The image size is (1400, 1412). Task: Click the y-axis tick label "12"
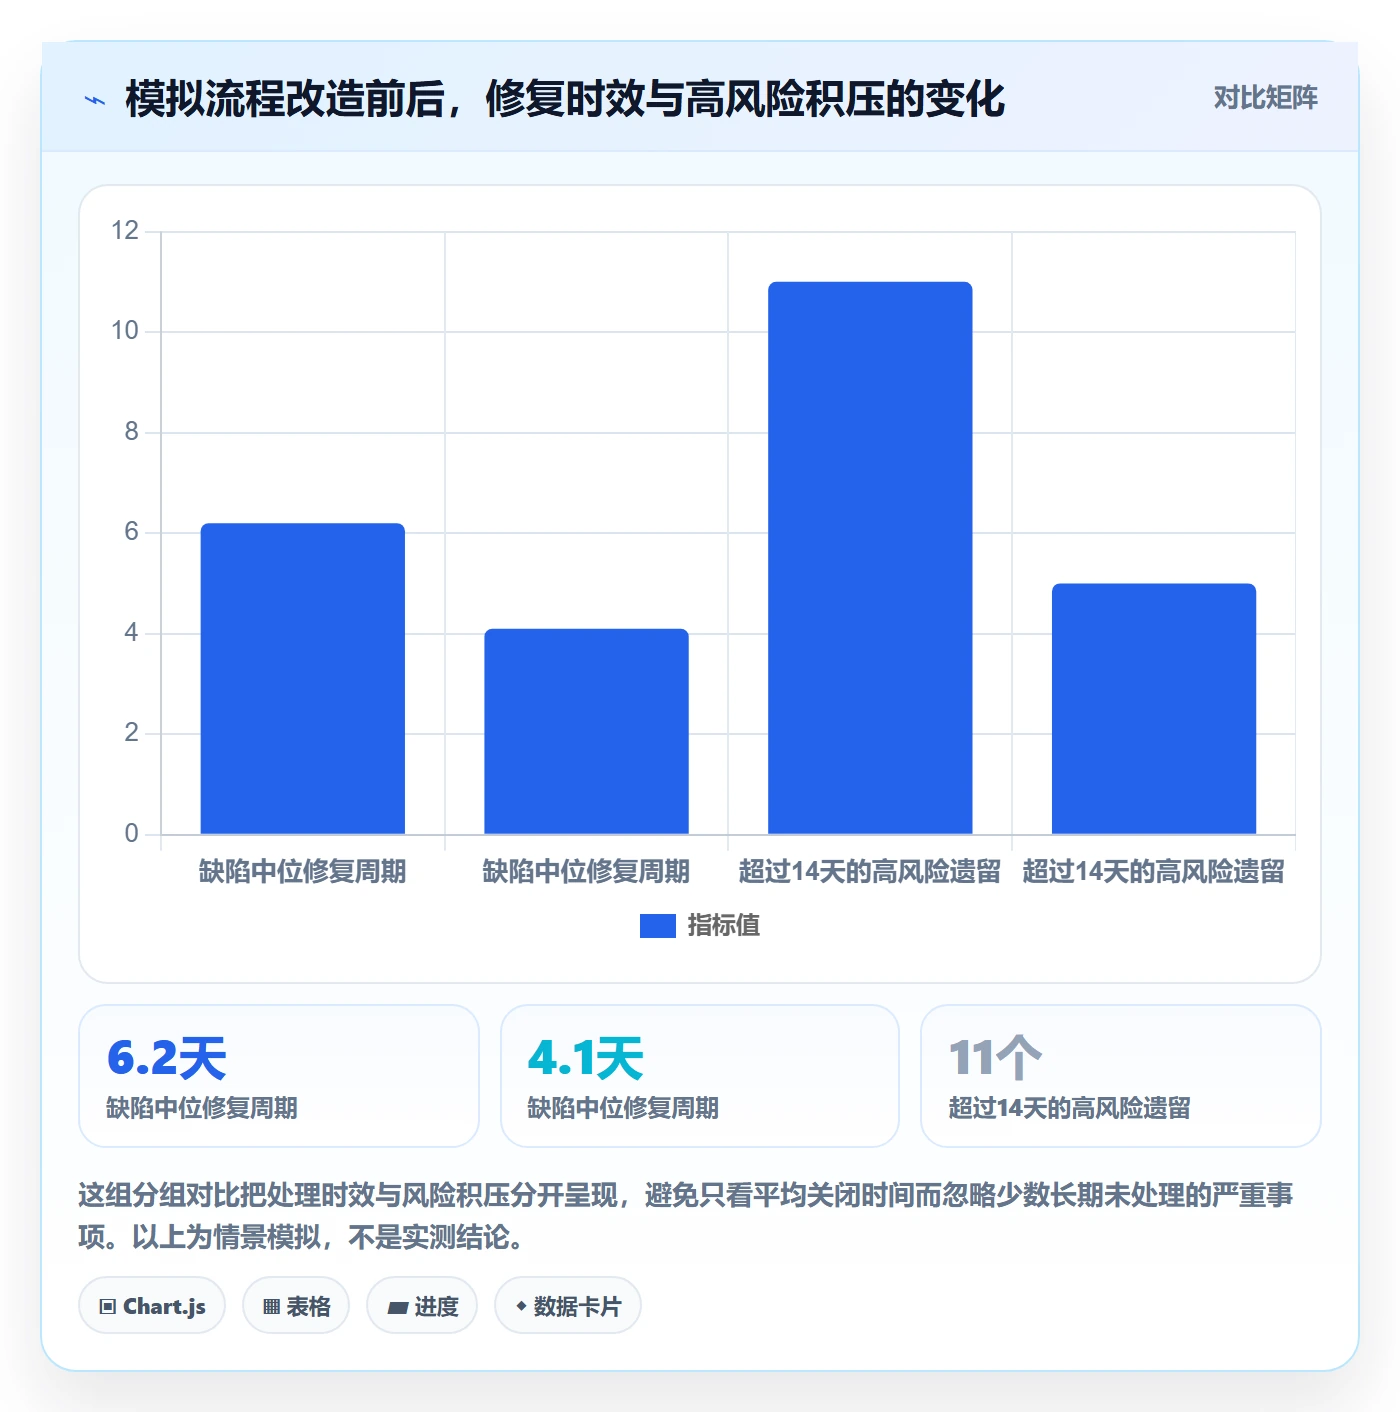(125, 231)
